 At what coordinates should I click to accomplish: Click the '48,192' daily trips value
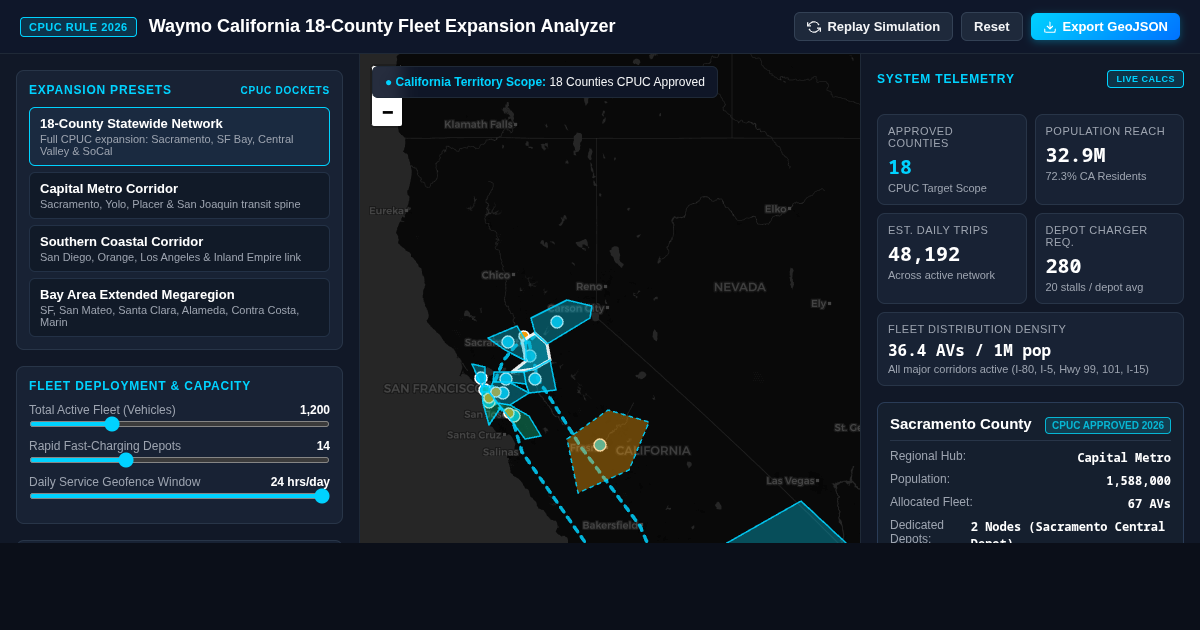tap(924, 254)
